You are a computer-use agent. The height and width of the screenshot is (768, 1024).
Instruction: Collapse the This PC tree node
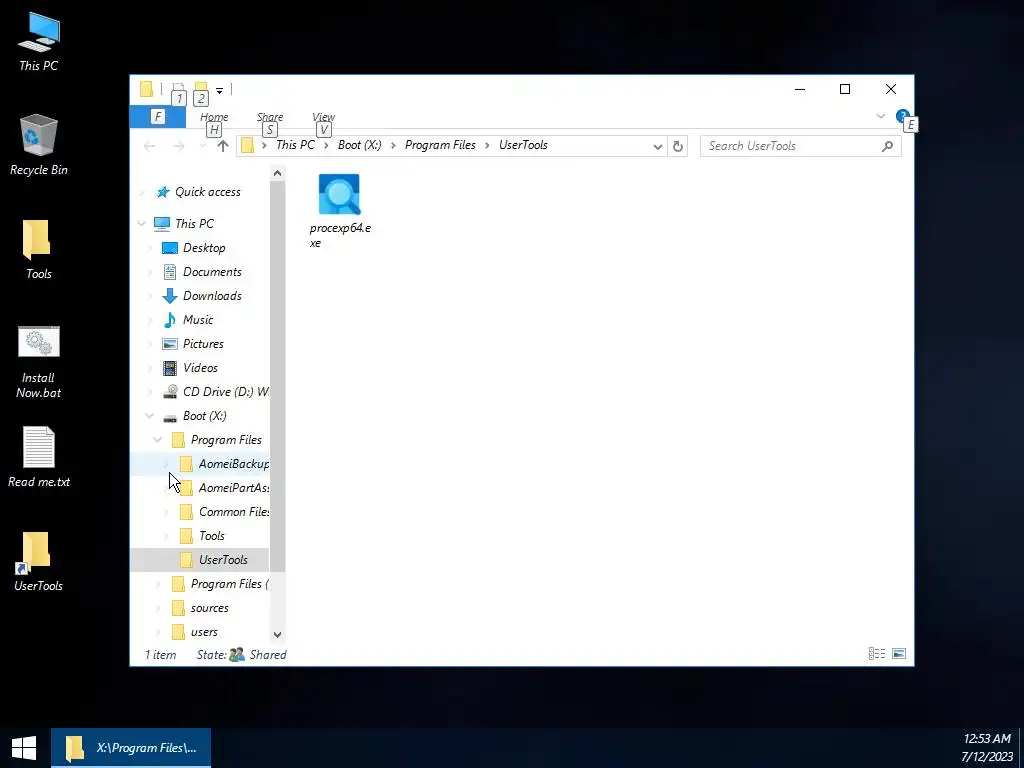tap(142, 223)
